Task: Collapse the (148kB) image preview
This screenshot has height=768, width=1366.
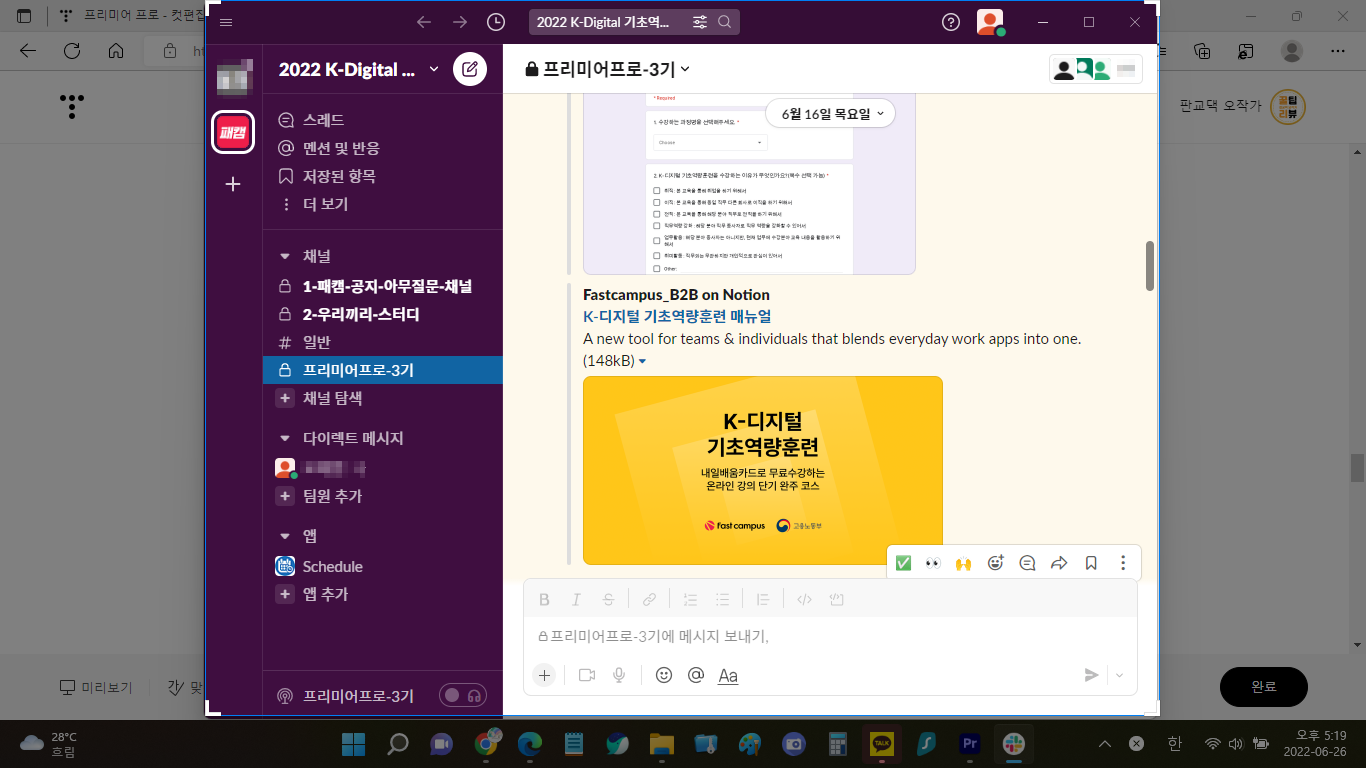Action: coord(642,361)
